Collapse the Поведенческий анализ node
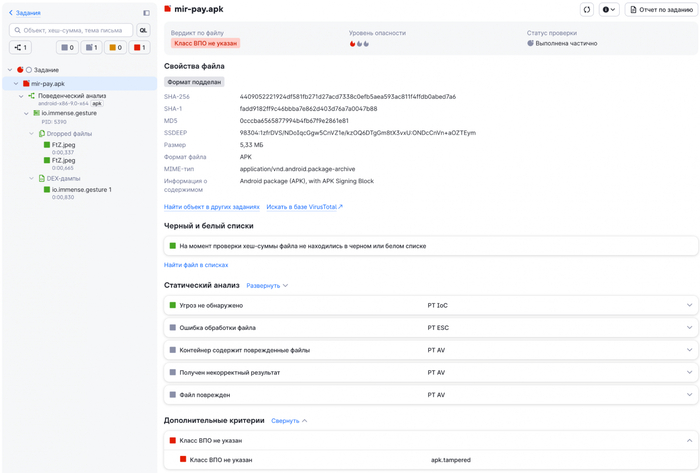 [21, 96]
